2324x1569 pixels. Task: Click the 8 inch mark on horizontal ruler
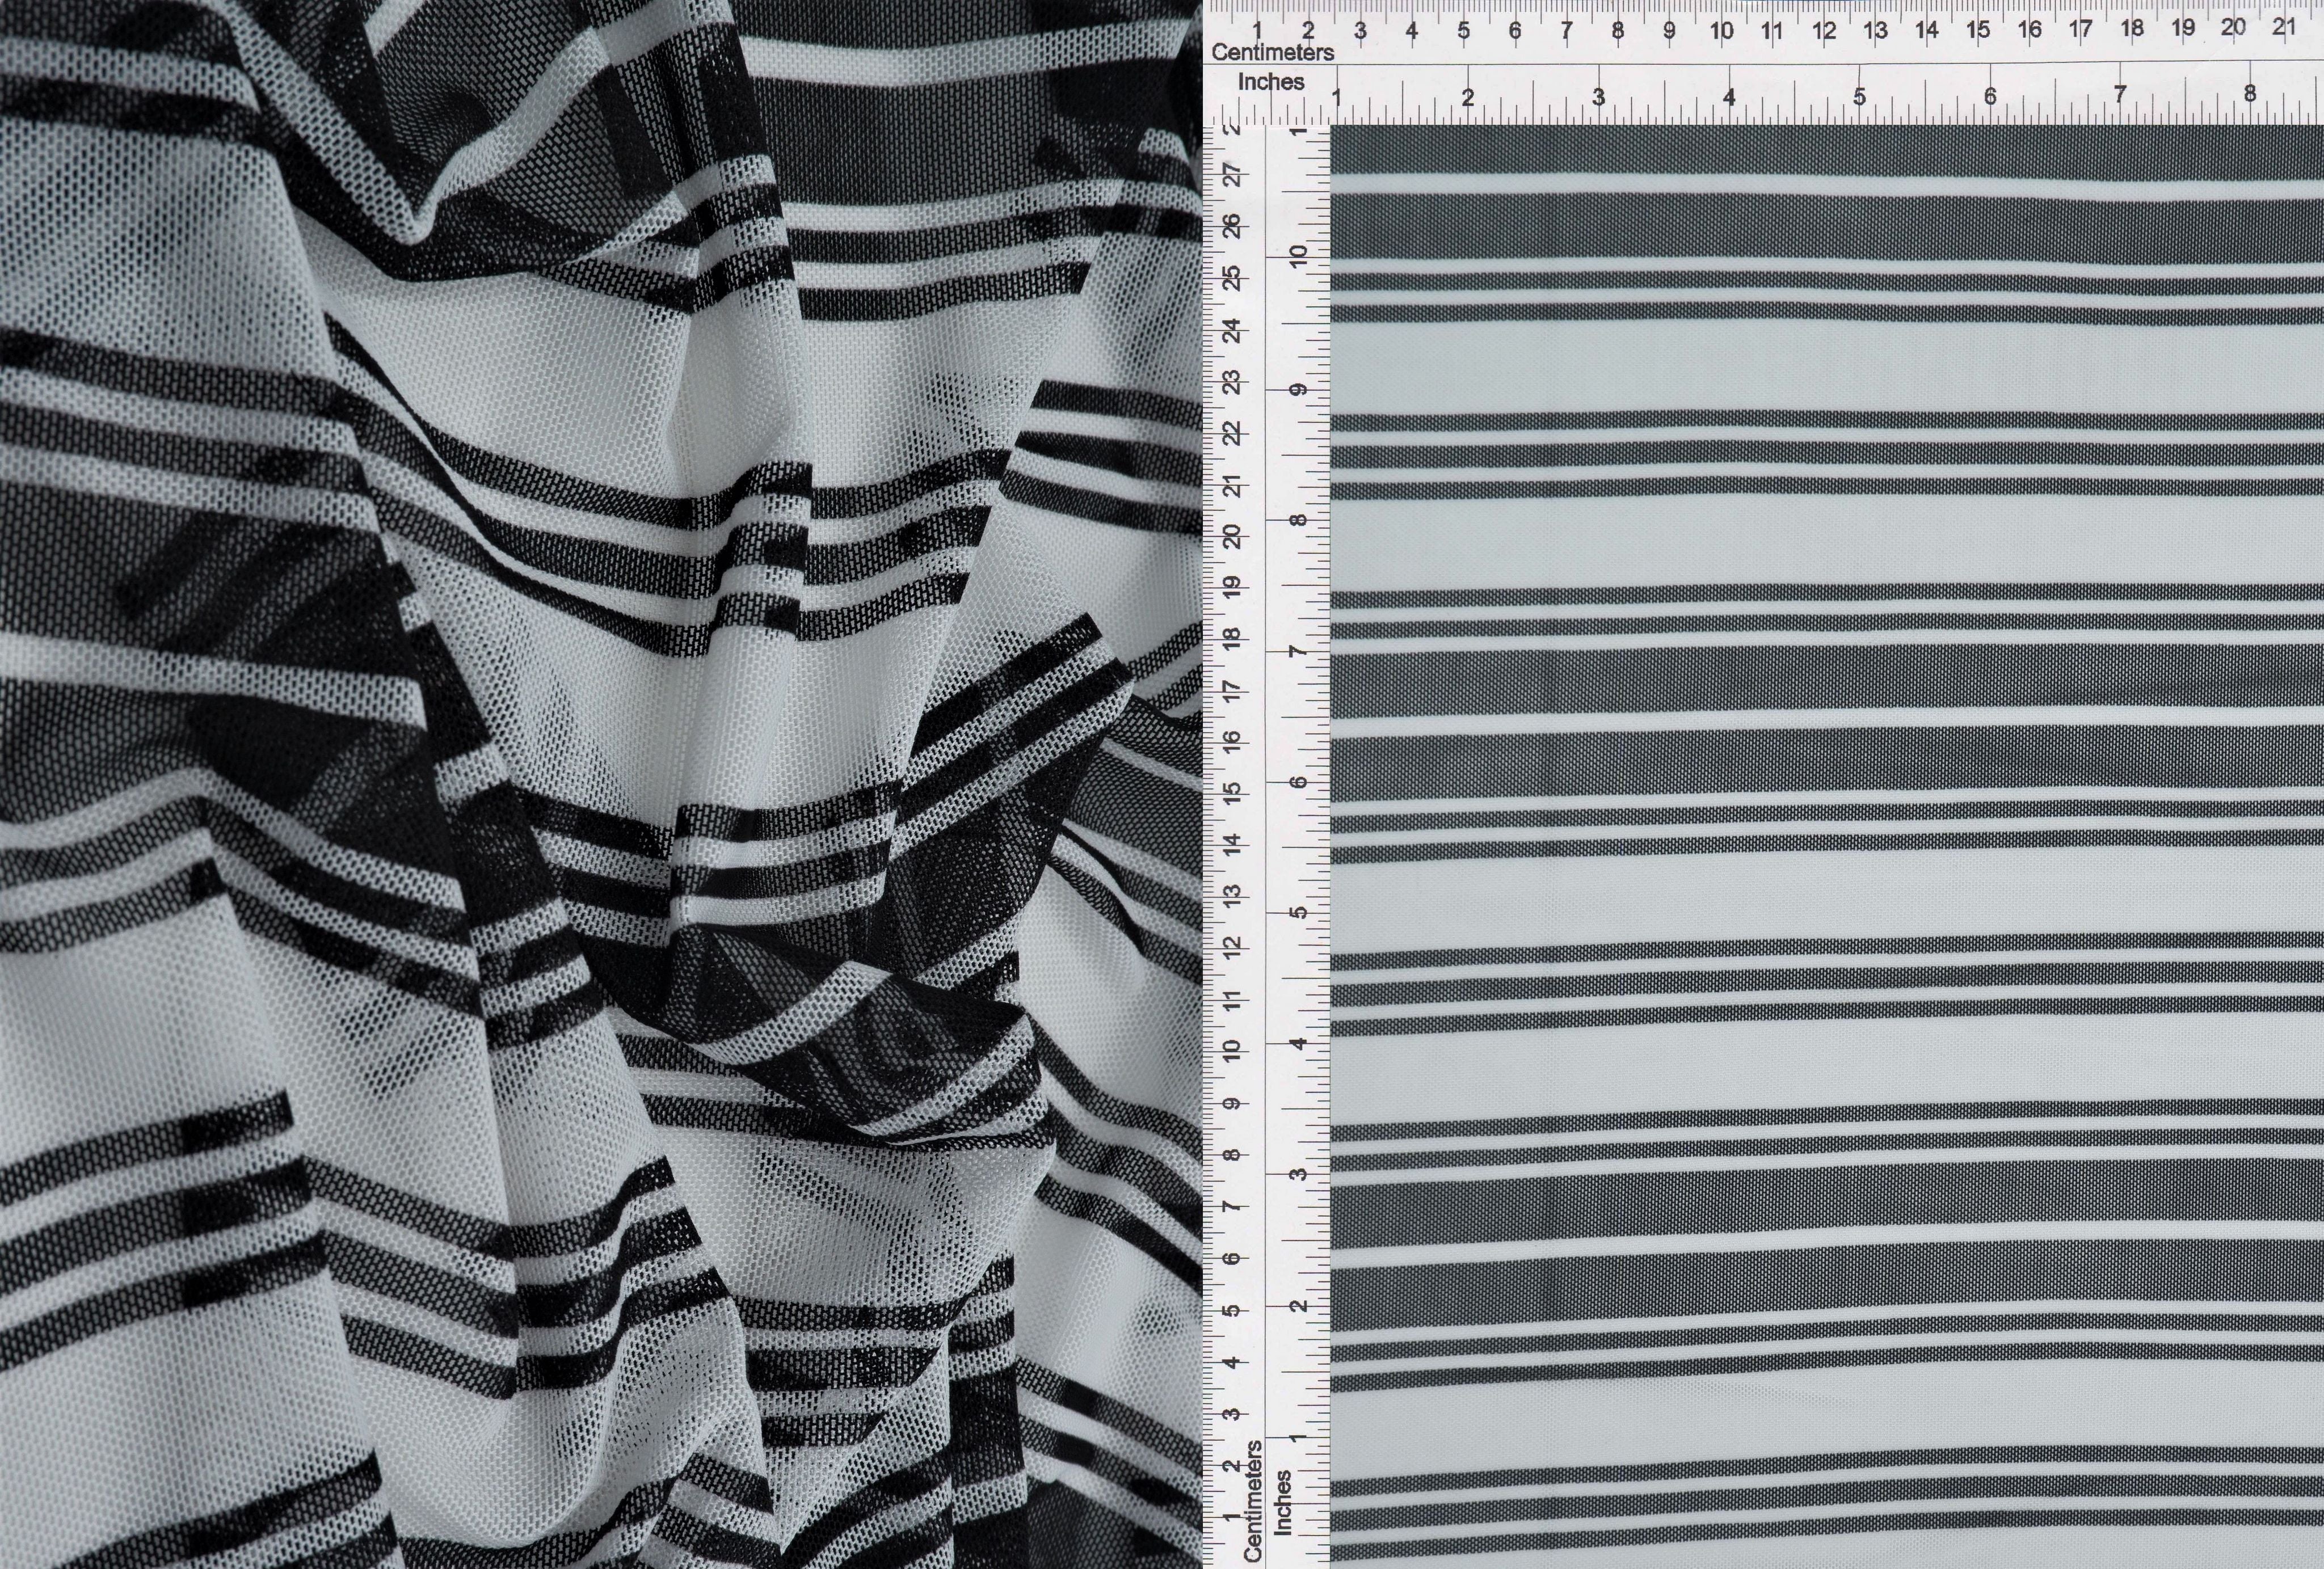click(2250, 93)
